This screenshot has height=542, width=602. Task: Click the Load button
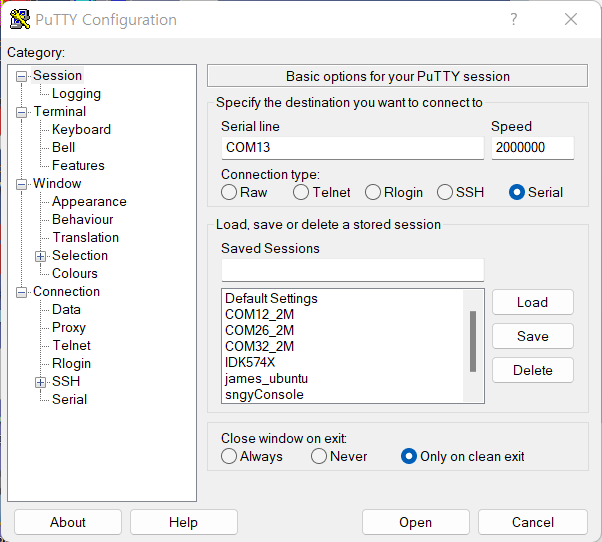click(533, 302)
